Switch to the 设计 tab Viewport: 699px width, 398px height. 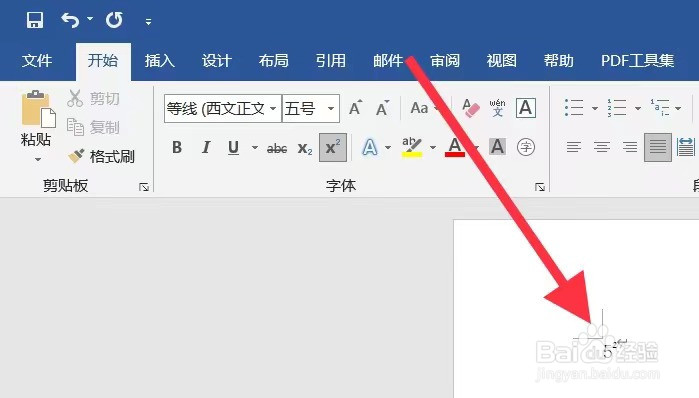click(217, 61)
